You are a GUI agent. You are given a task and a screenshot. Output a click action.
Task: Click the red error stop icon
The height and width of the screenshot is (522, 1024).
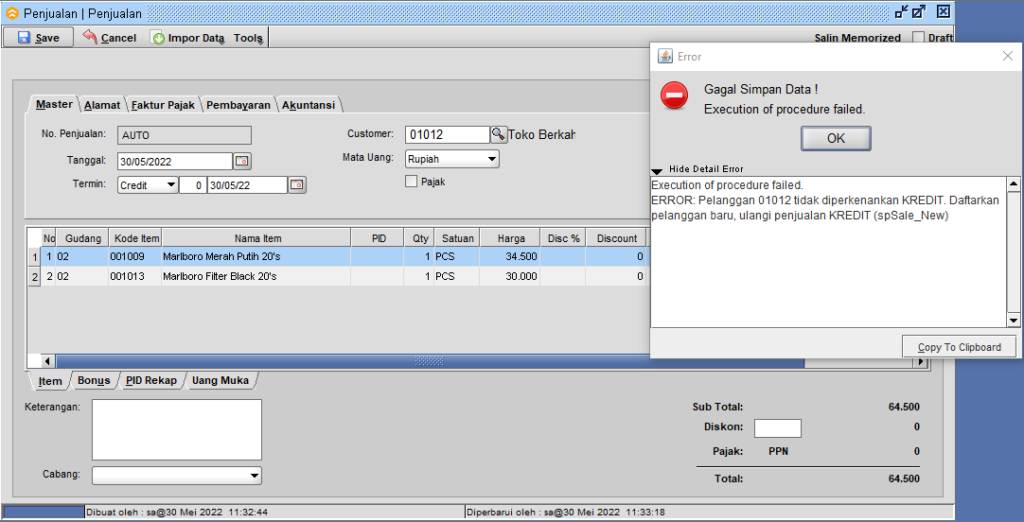tap(674, 96)
